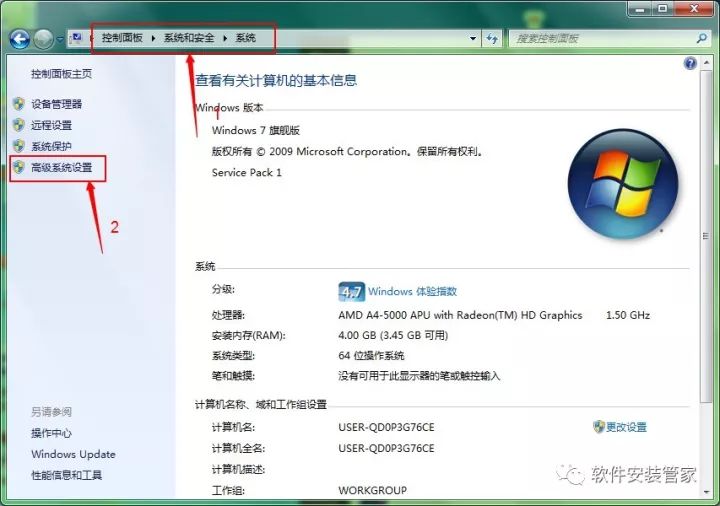Viewport: 720px width, 506px height.
Task: Open Help via the blue question mark icon
Action: [x=690, y=63]
